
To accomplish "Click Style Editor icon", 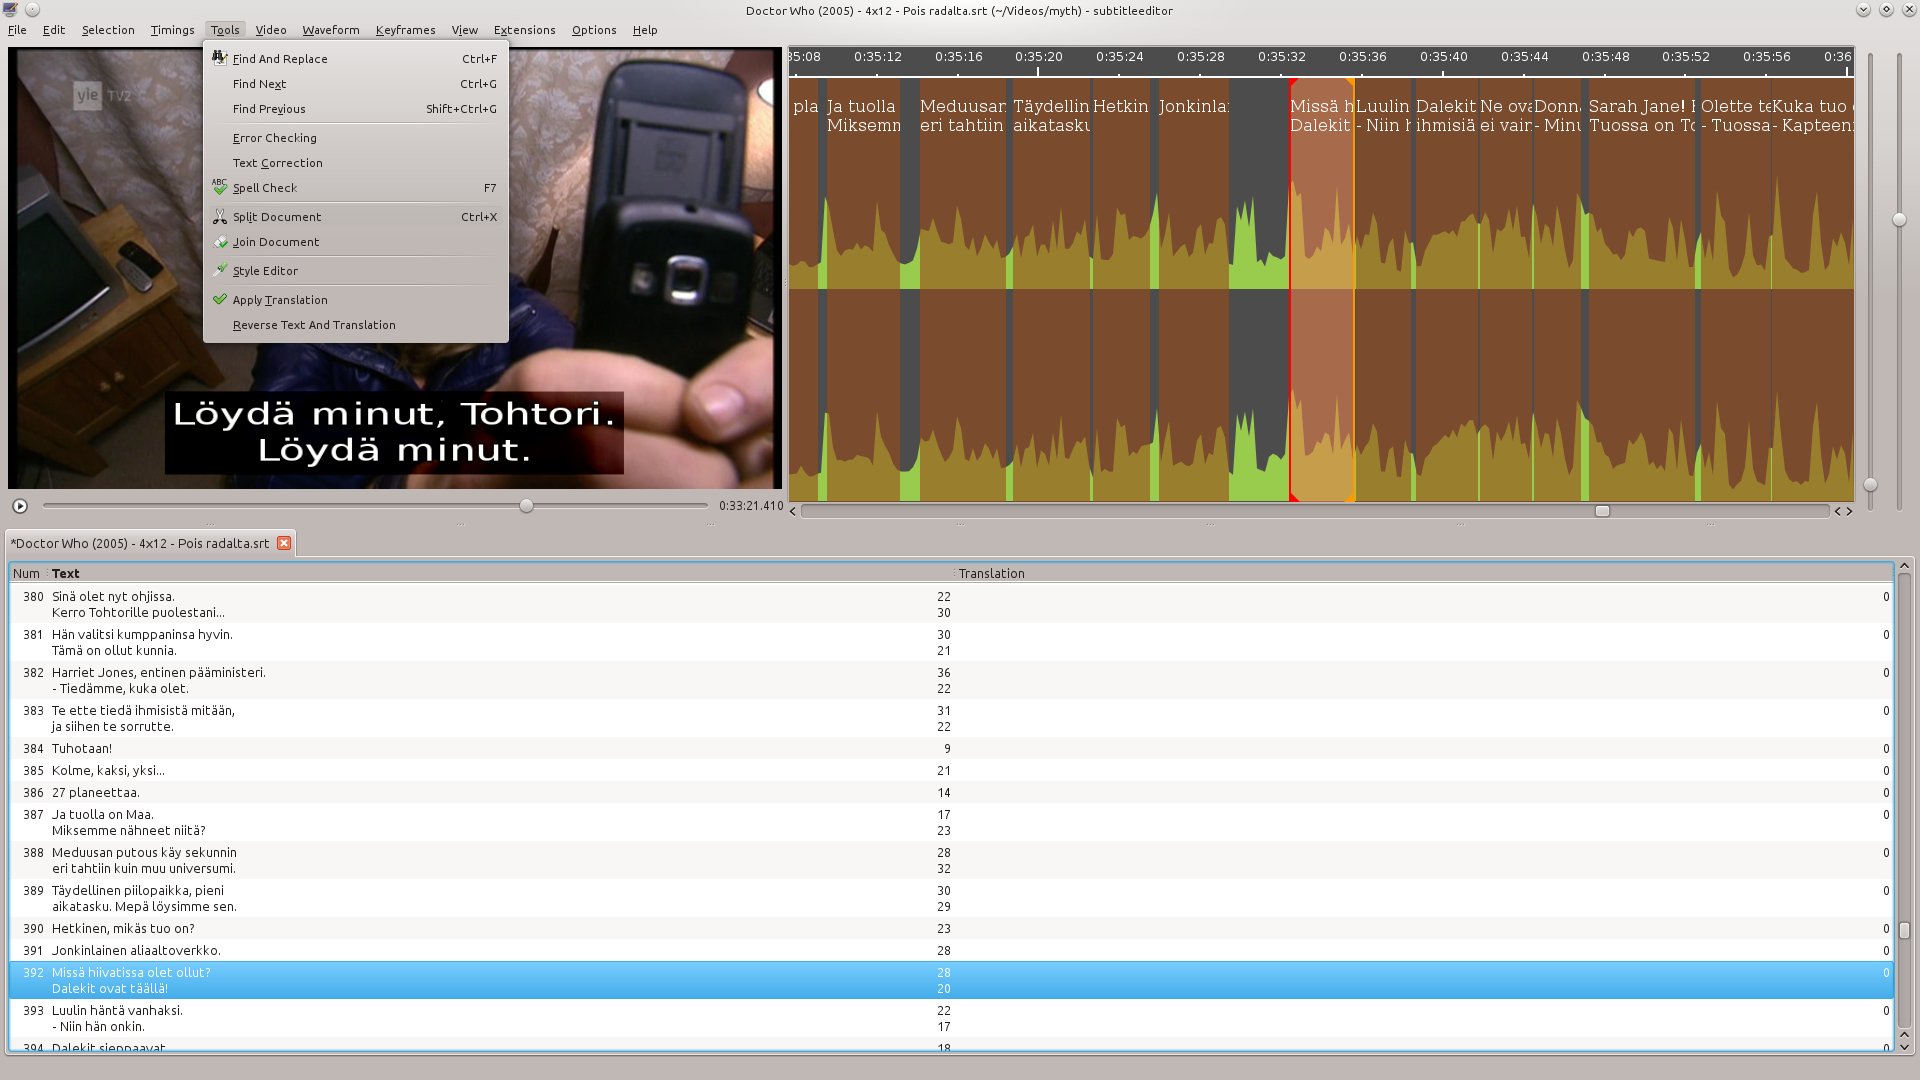I will point(220,270).
